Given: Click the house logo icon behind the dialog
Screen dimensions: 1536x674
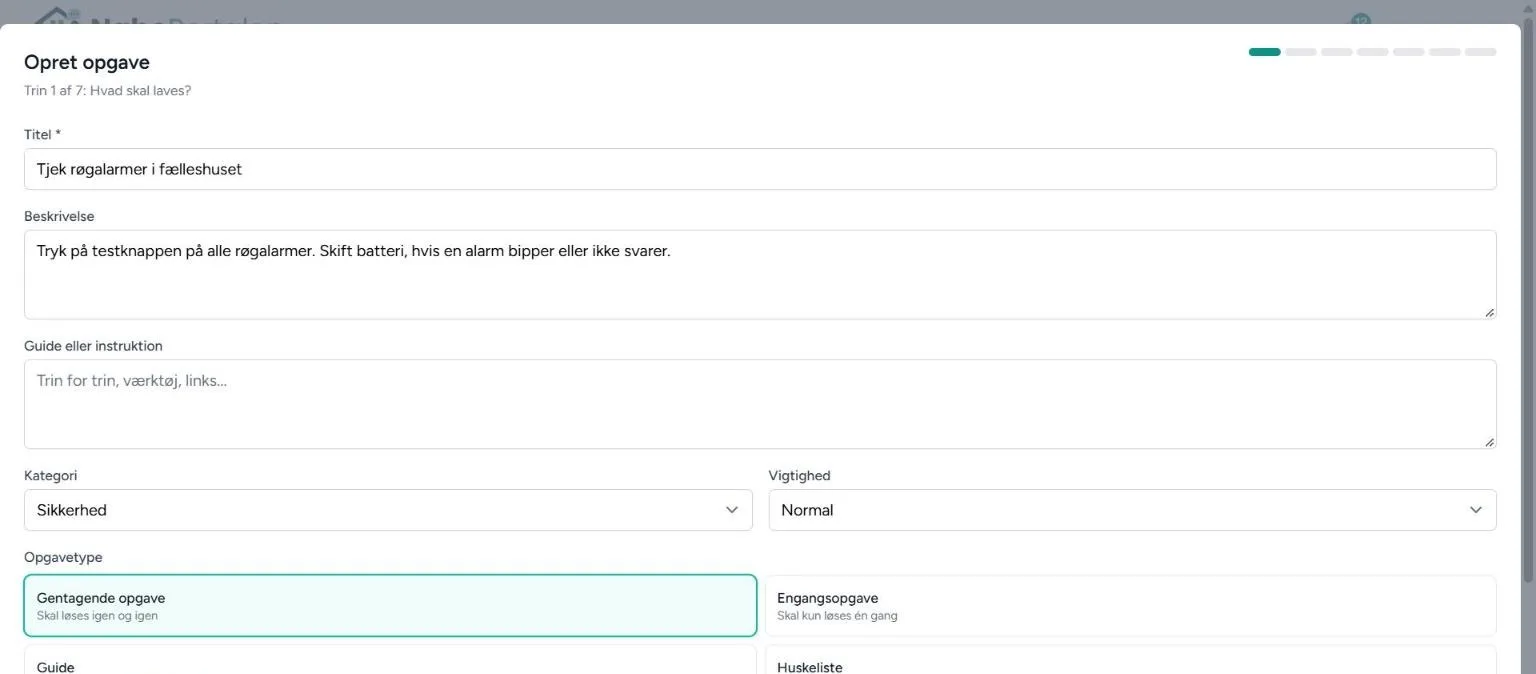Looking at the screenshot, I should click(x=57, y=16).
